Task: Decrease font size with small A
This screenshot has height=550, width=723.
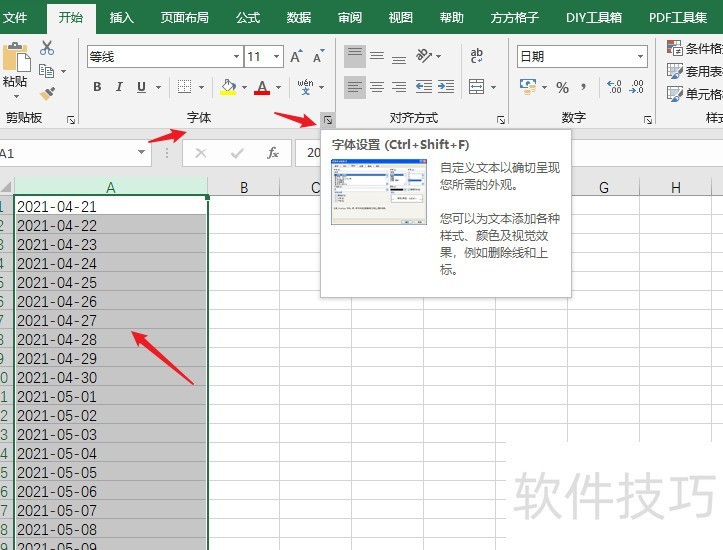Action: [318, 56]
